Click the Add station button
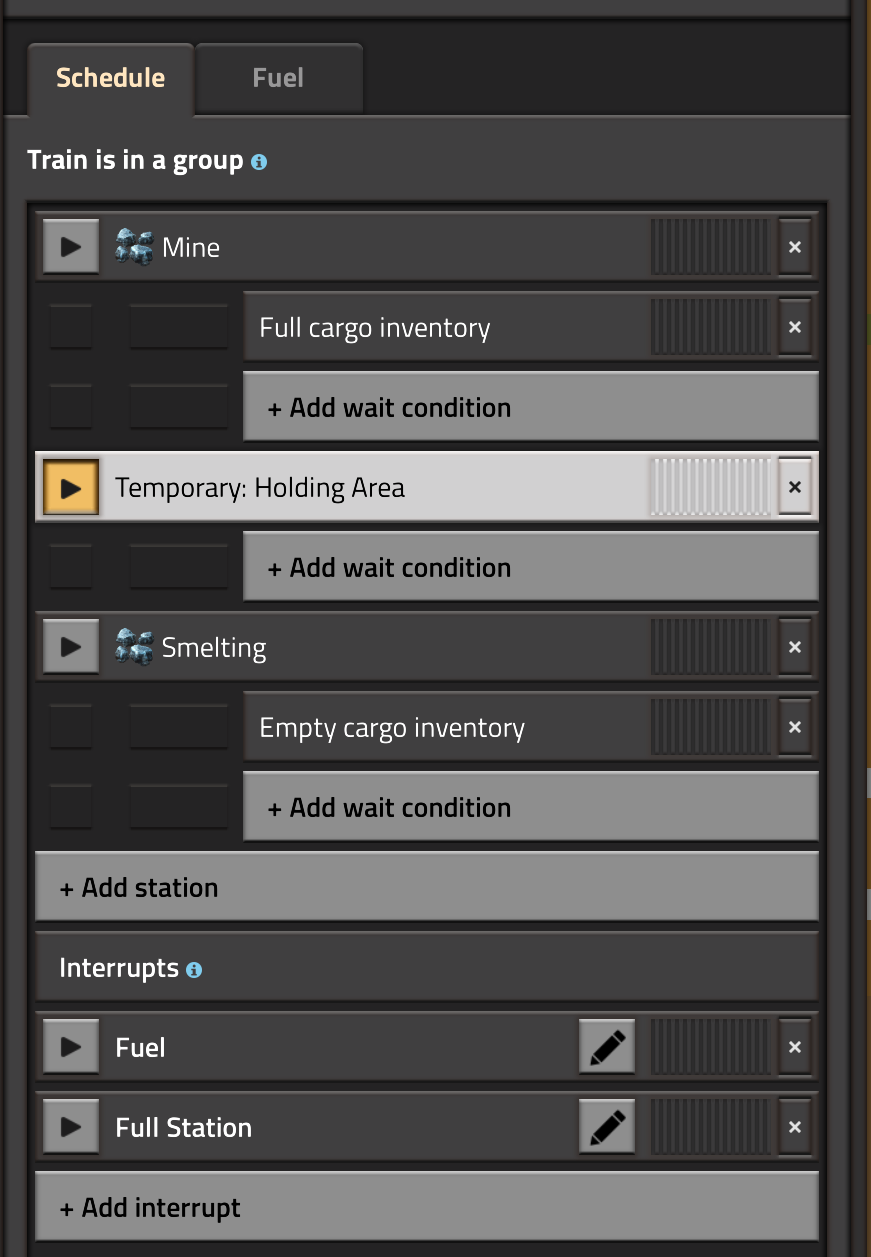The height and width of the screenshot is (1257, 871). tap(427, 887)
